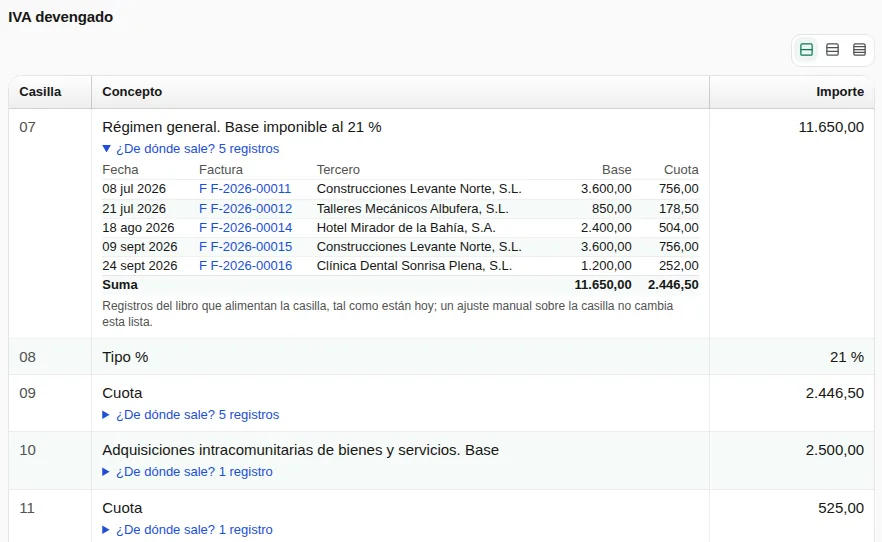This screenshot has height=542, width=882.
Task: Click Construcciones Levante Norte on 08 jul row
Action: pos(419,189)
